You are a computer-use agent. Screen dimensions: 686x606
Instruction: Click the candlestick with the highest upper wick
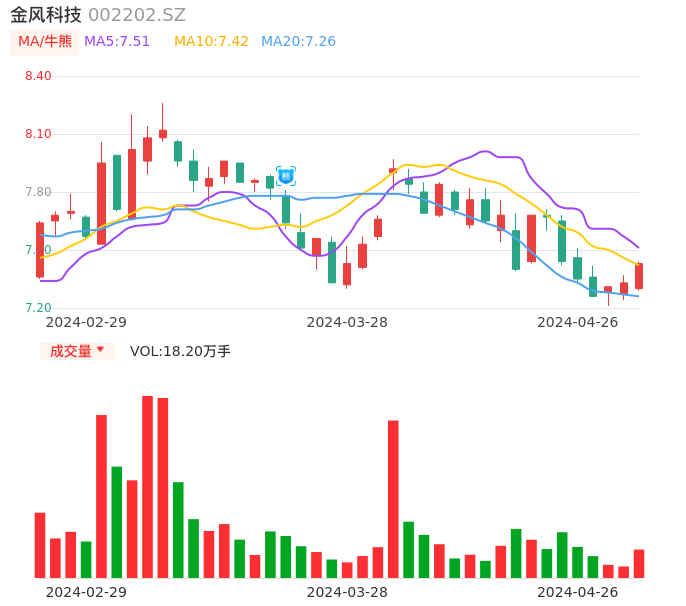(x=163, y=134)
